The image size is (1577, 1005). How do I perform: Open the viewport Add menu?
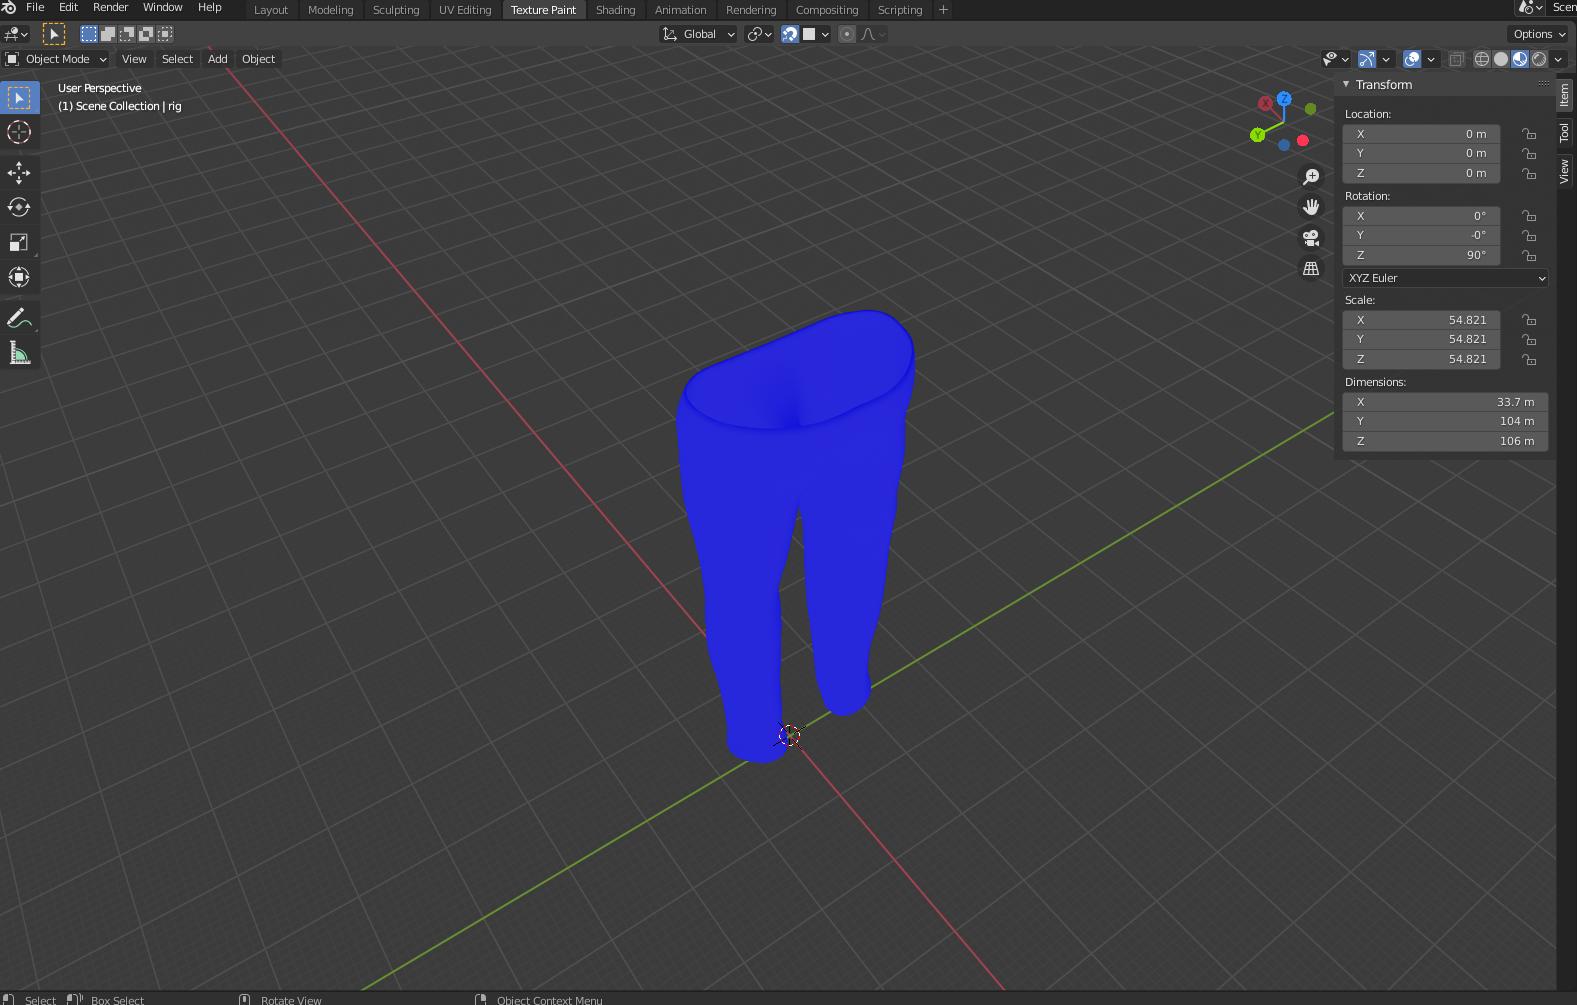coord(217,59)
